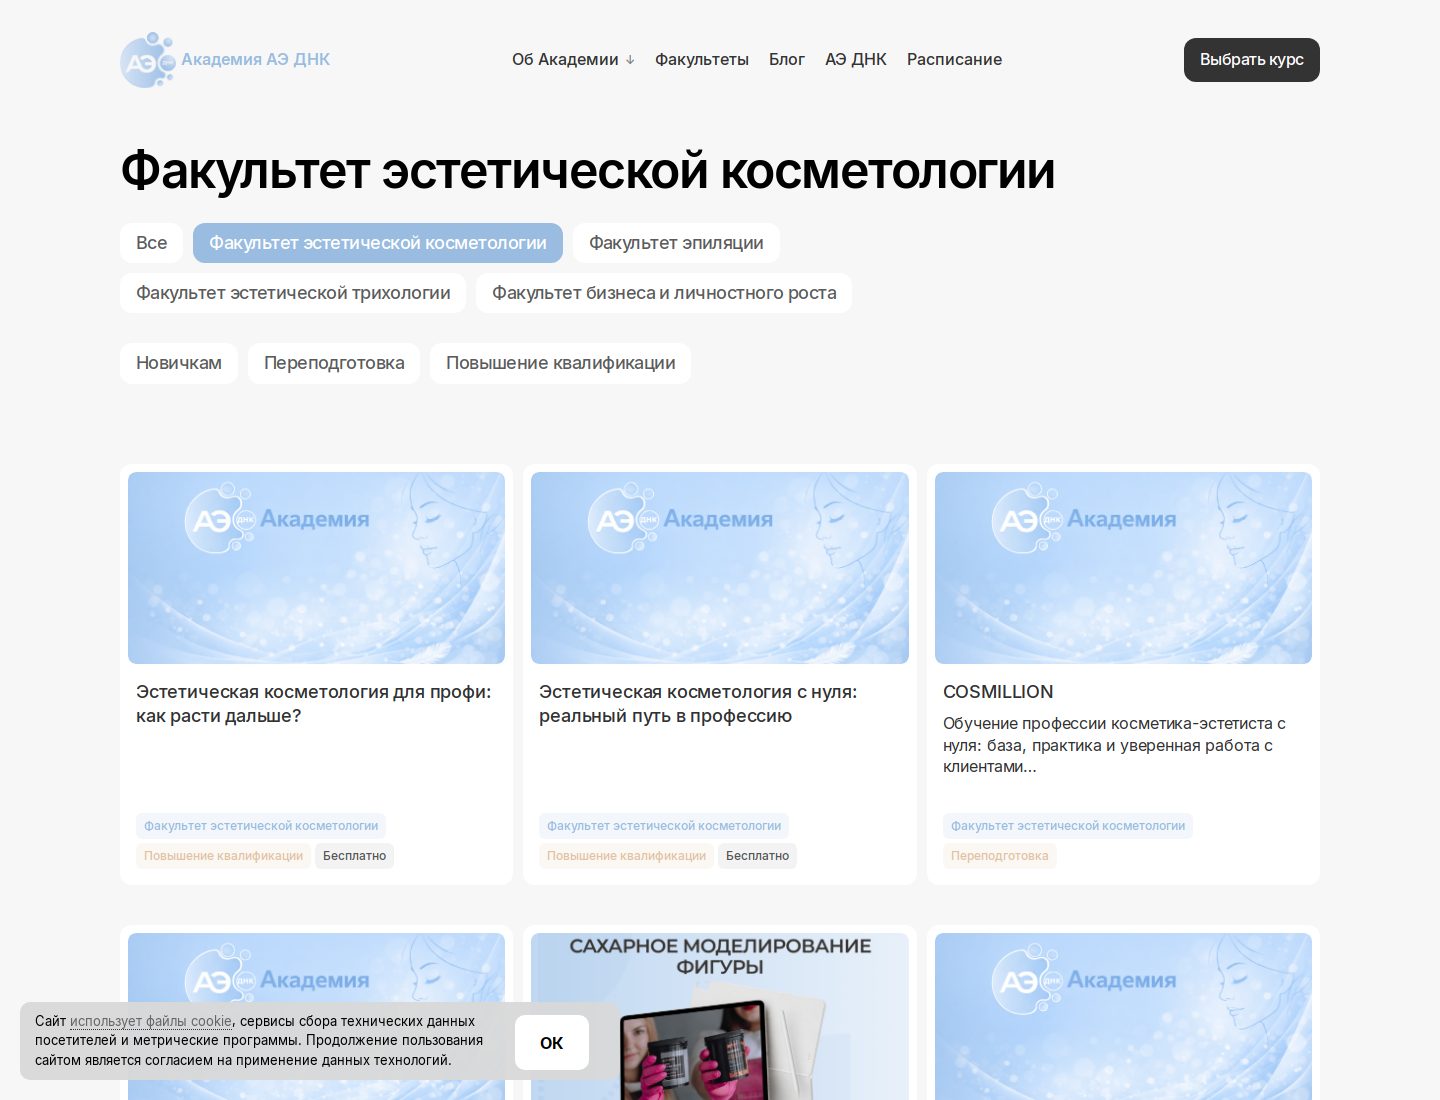The width and height of the screenshot is (1440, 1100).
Task: Click Повышение квалификации tag on с нуля card
Action: 626,856
